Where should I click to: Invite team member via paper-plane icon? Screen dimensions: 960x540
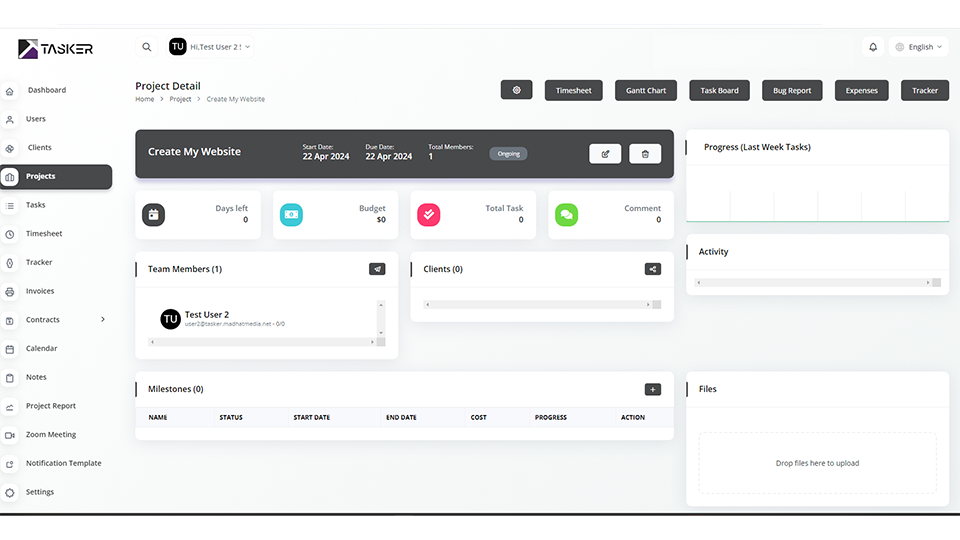[377, 269]
